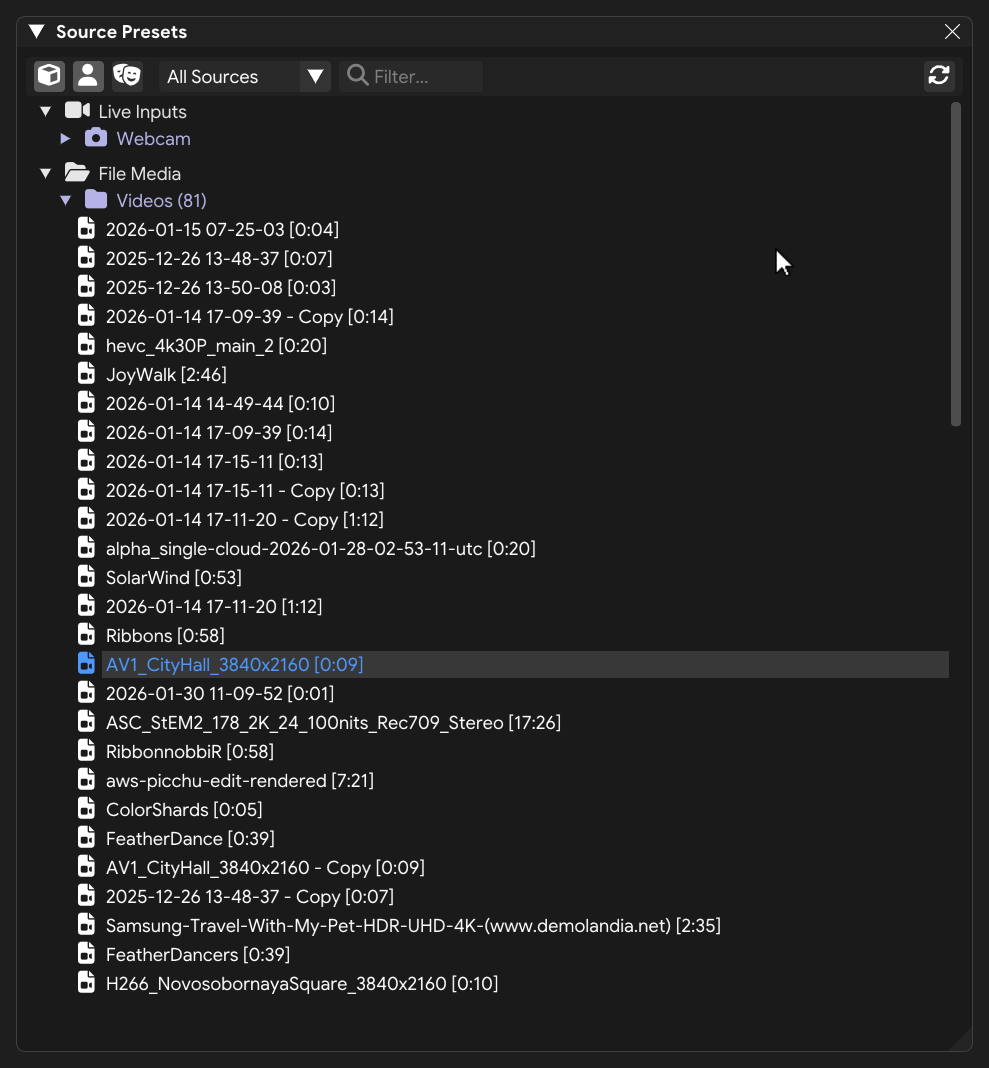Click video file icon beside hevc_4k30P_main_2
This screenshot has width=989, height=1068.
pyautogui.click(x=87, y=344)
